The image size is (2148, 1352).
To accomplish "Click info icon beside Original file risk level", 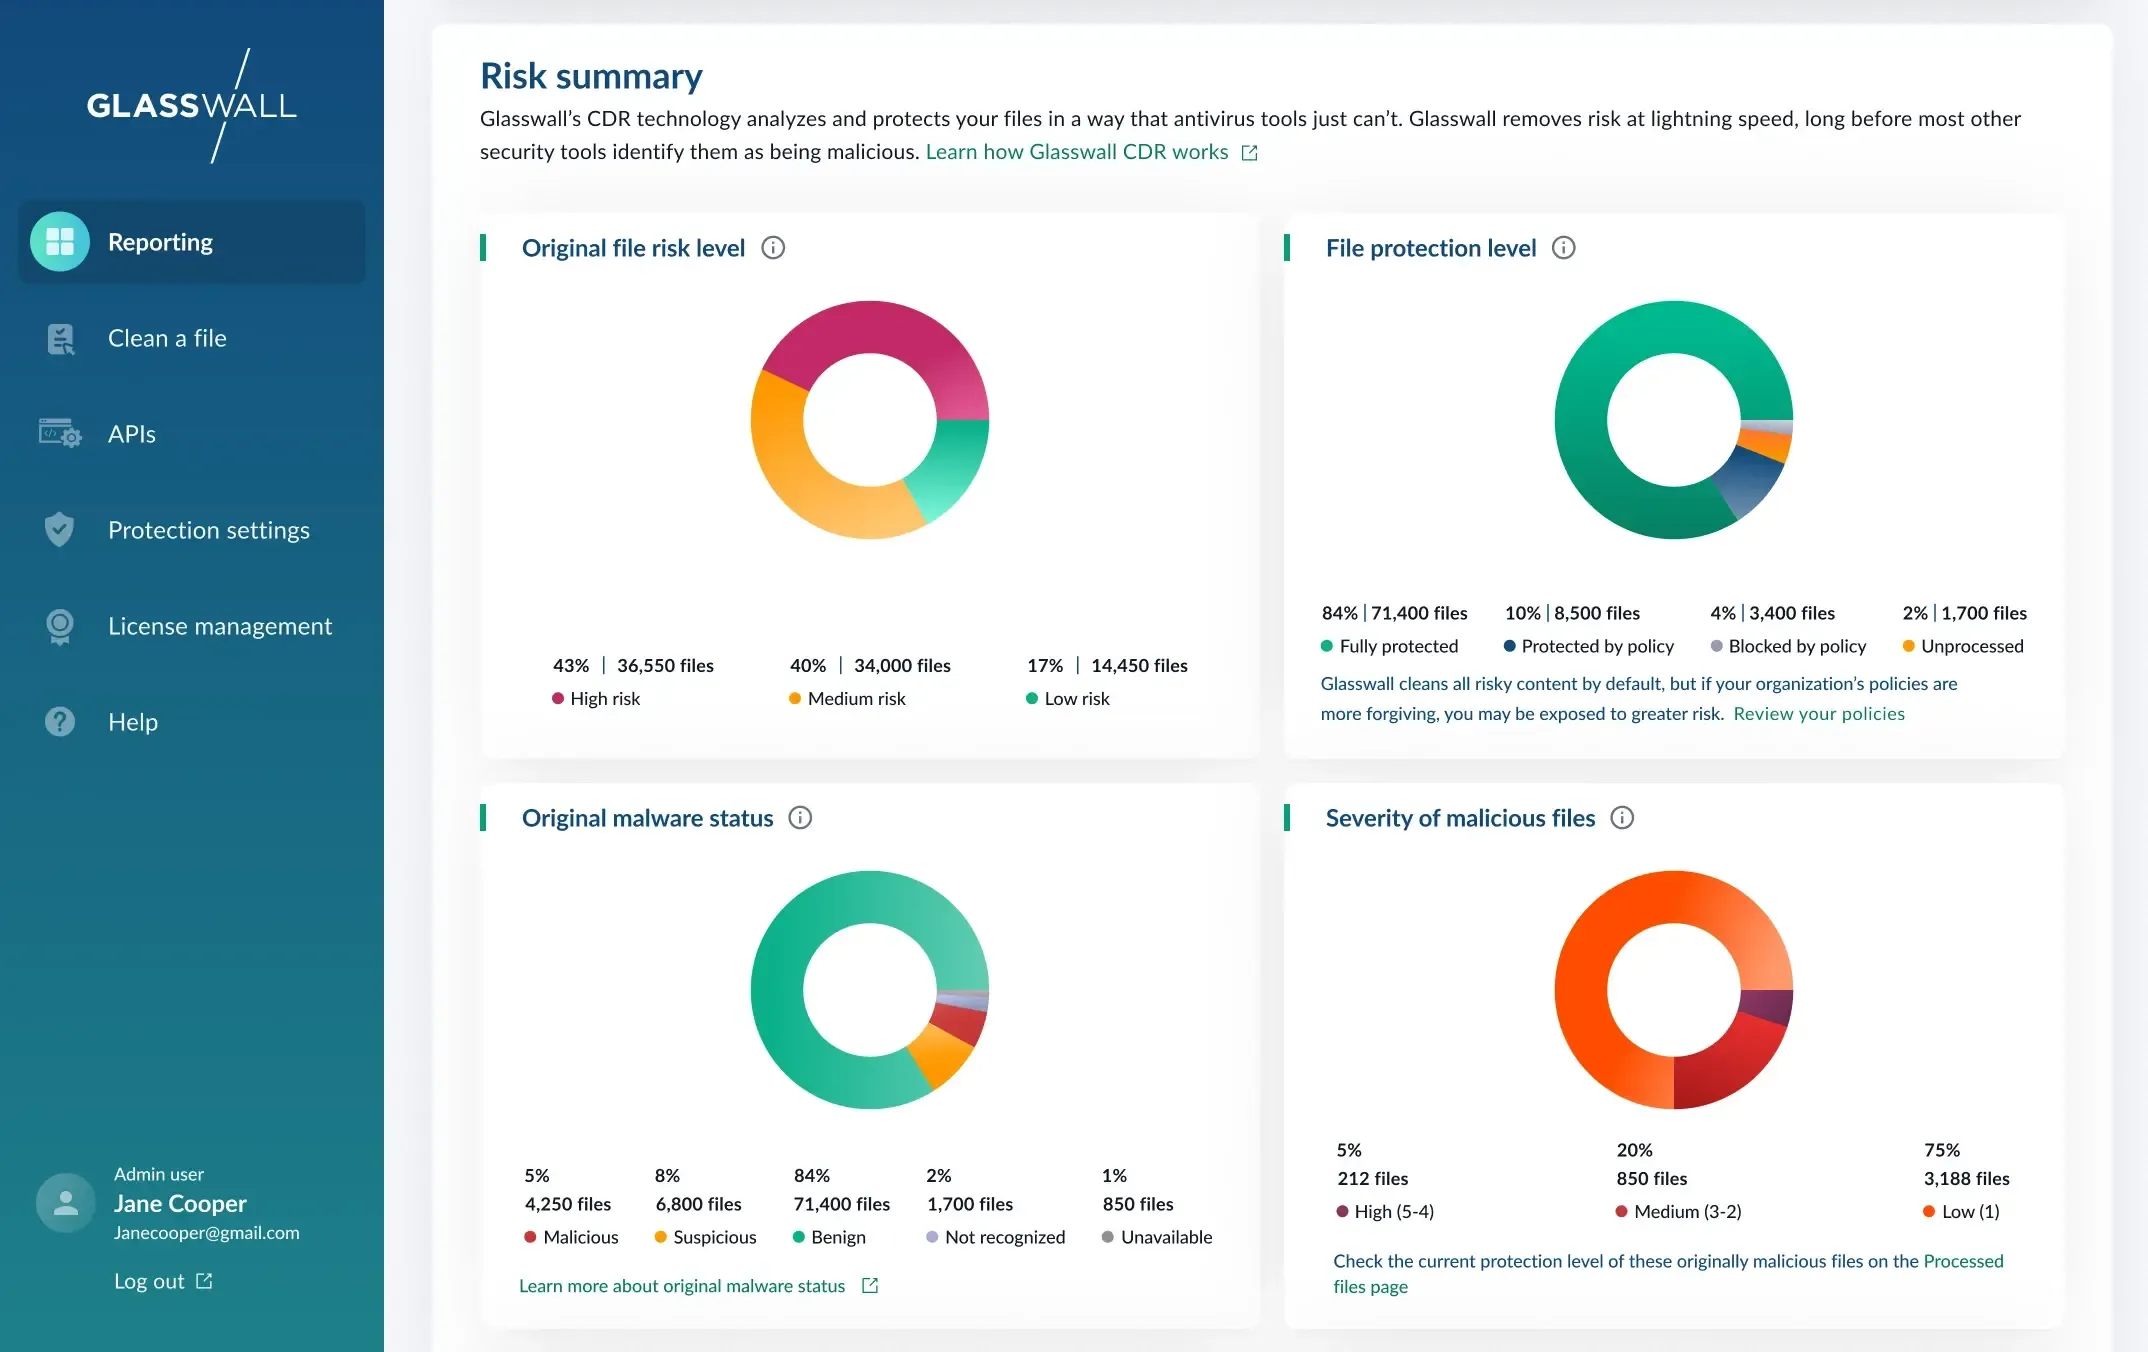I will pos(773,247).
